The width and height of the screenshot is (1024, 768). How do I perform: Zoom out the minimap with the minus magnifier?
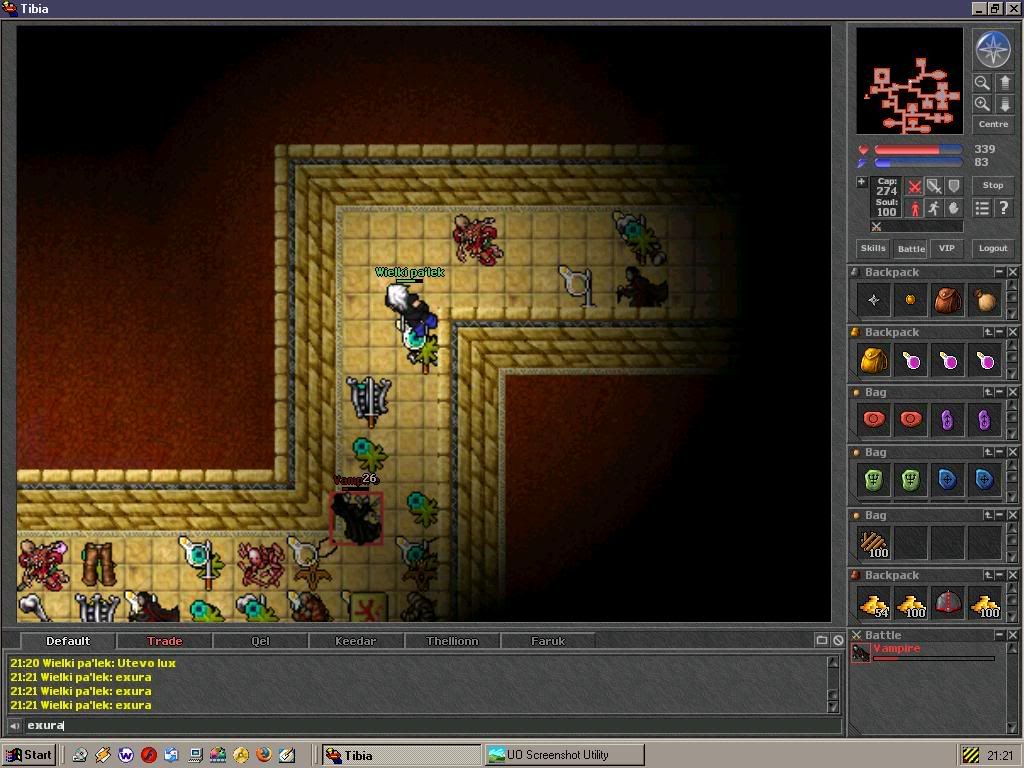click(x=982, y=83)
